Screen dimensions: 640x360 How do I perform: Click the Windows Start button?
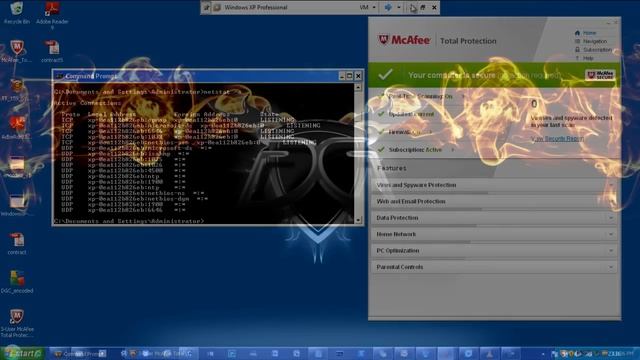click(x=22, y=353)
